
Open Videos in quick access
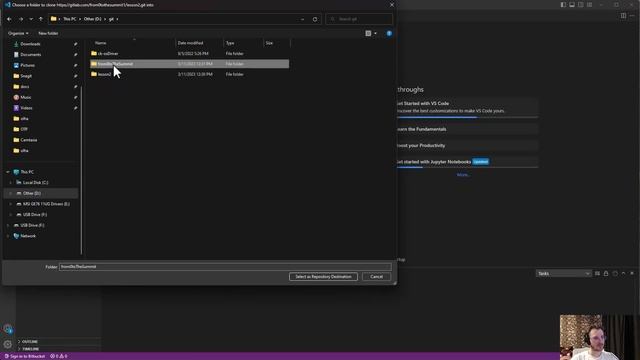pos(26,108)
